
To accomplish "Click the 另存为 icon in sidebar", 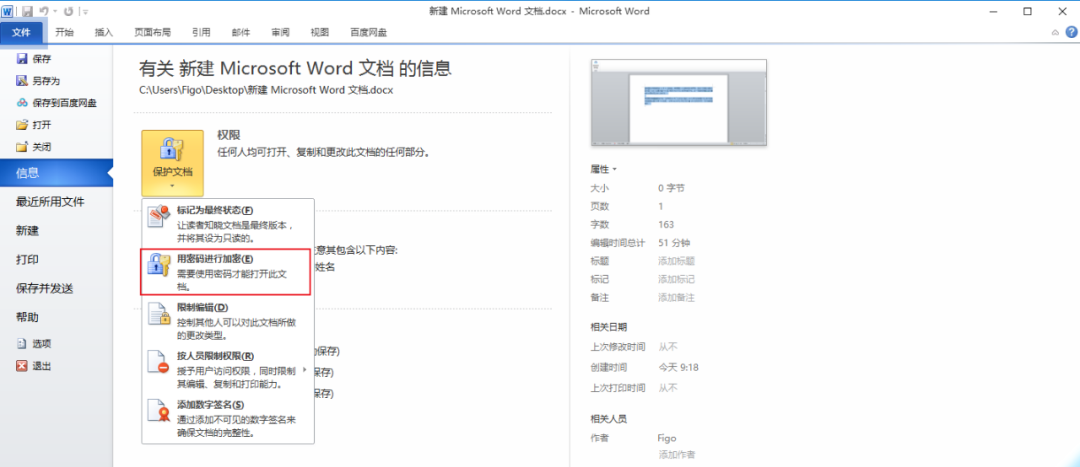I will pyautogui.click(x=22, y=81).
